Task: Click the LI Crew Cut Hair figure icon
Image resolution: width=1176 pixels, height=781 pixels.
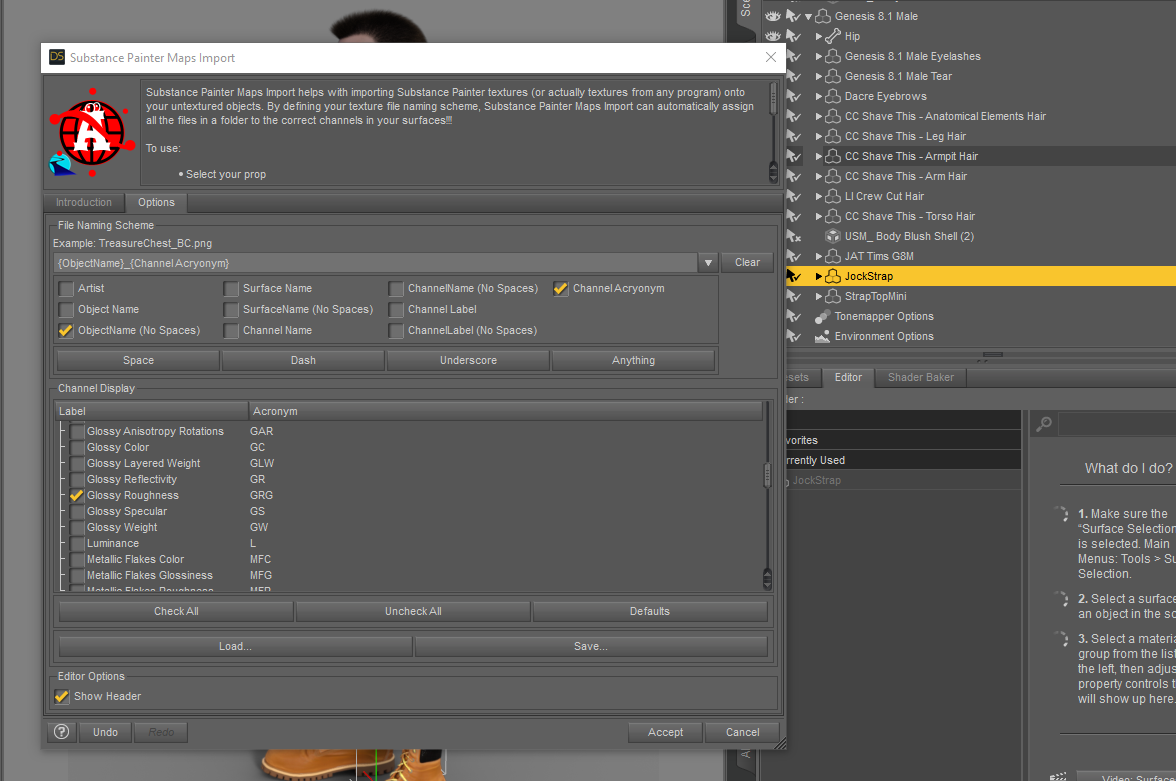Action: (832, 196)
